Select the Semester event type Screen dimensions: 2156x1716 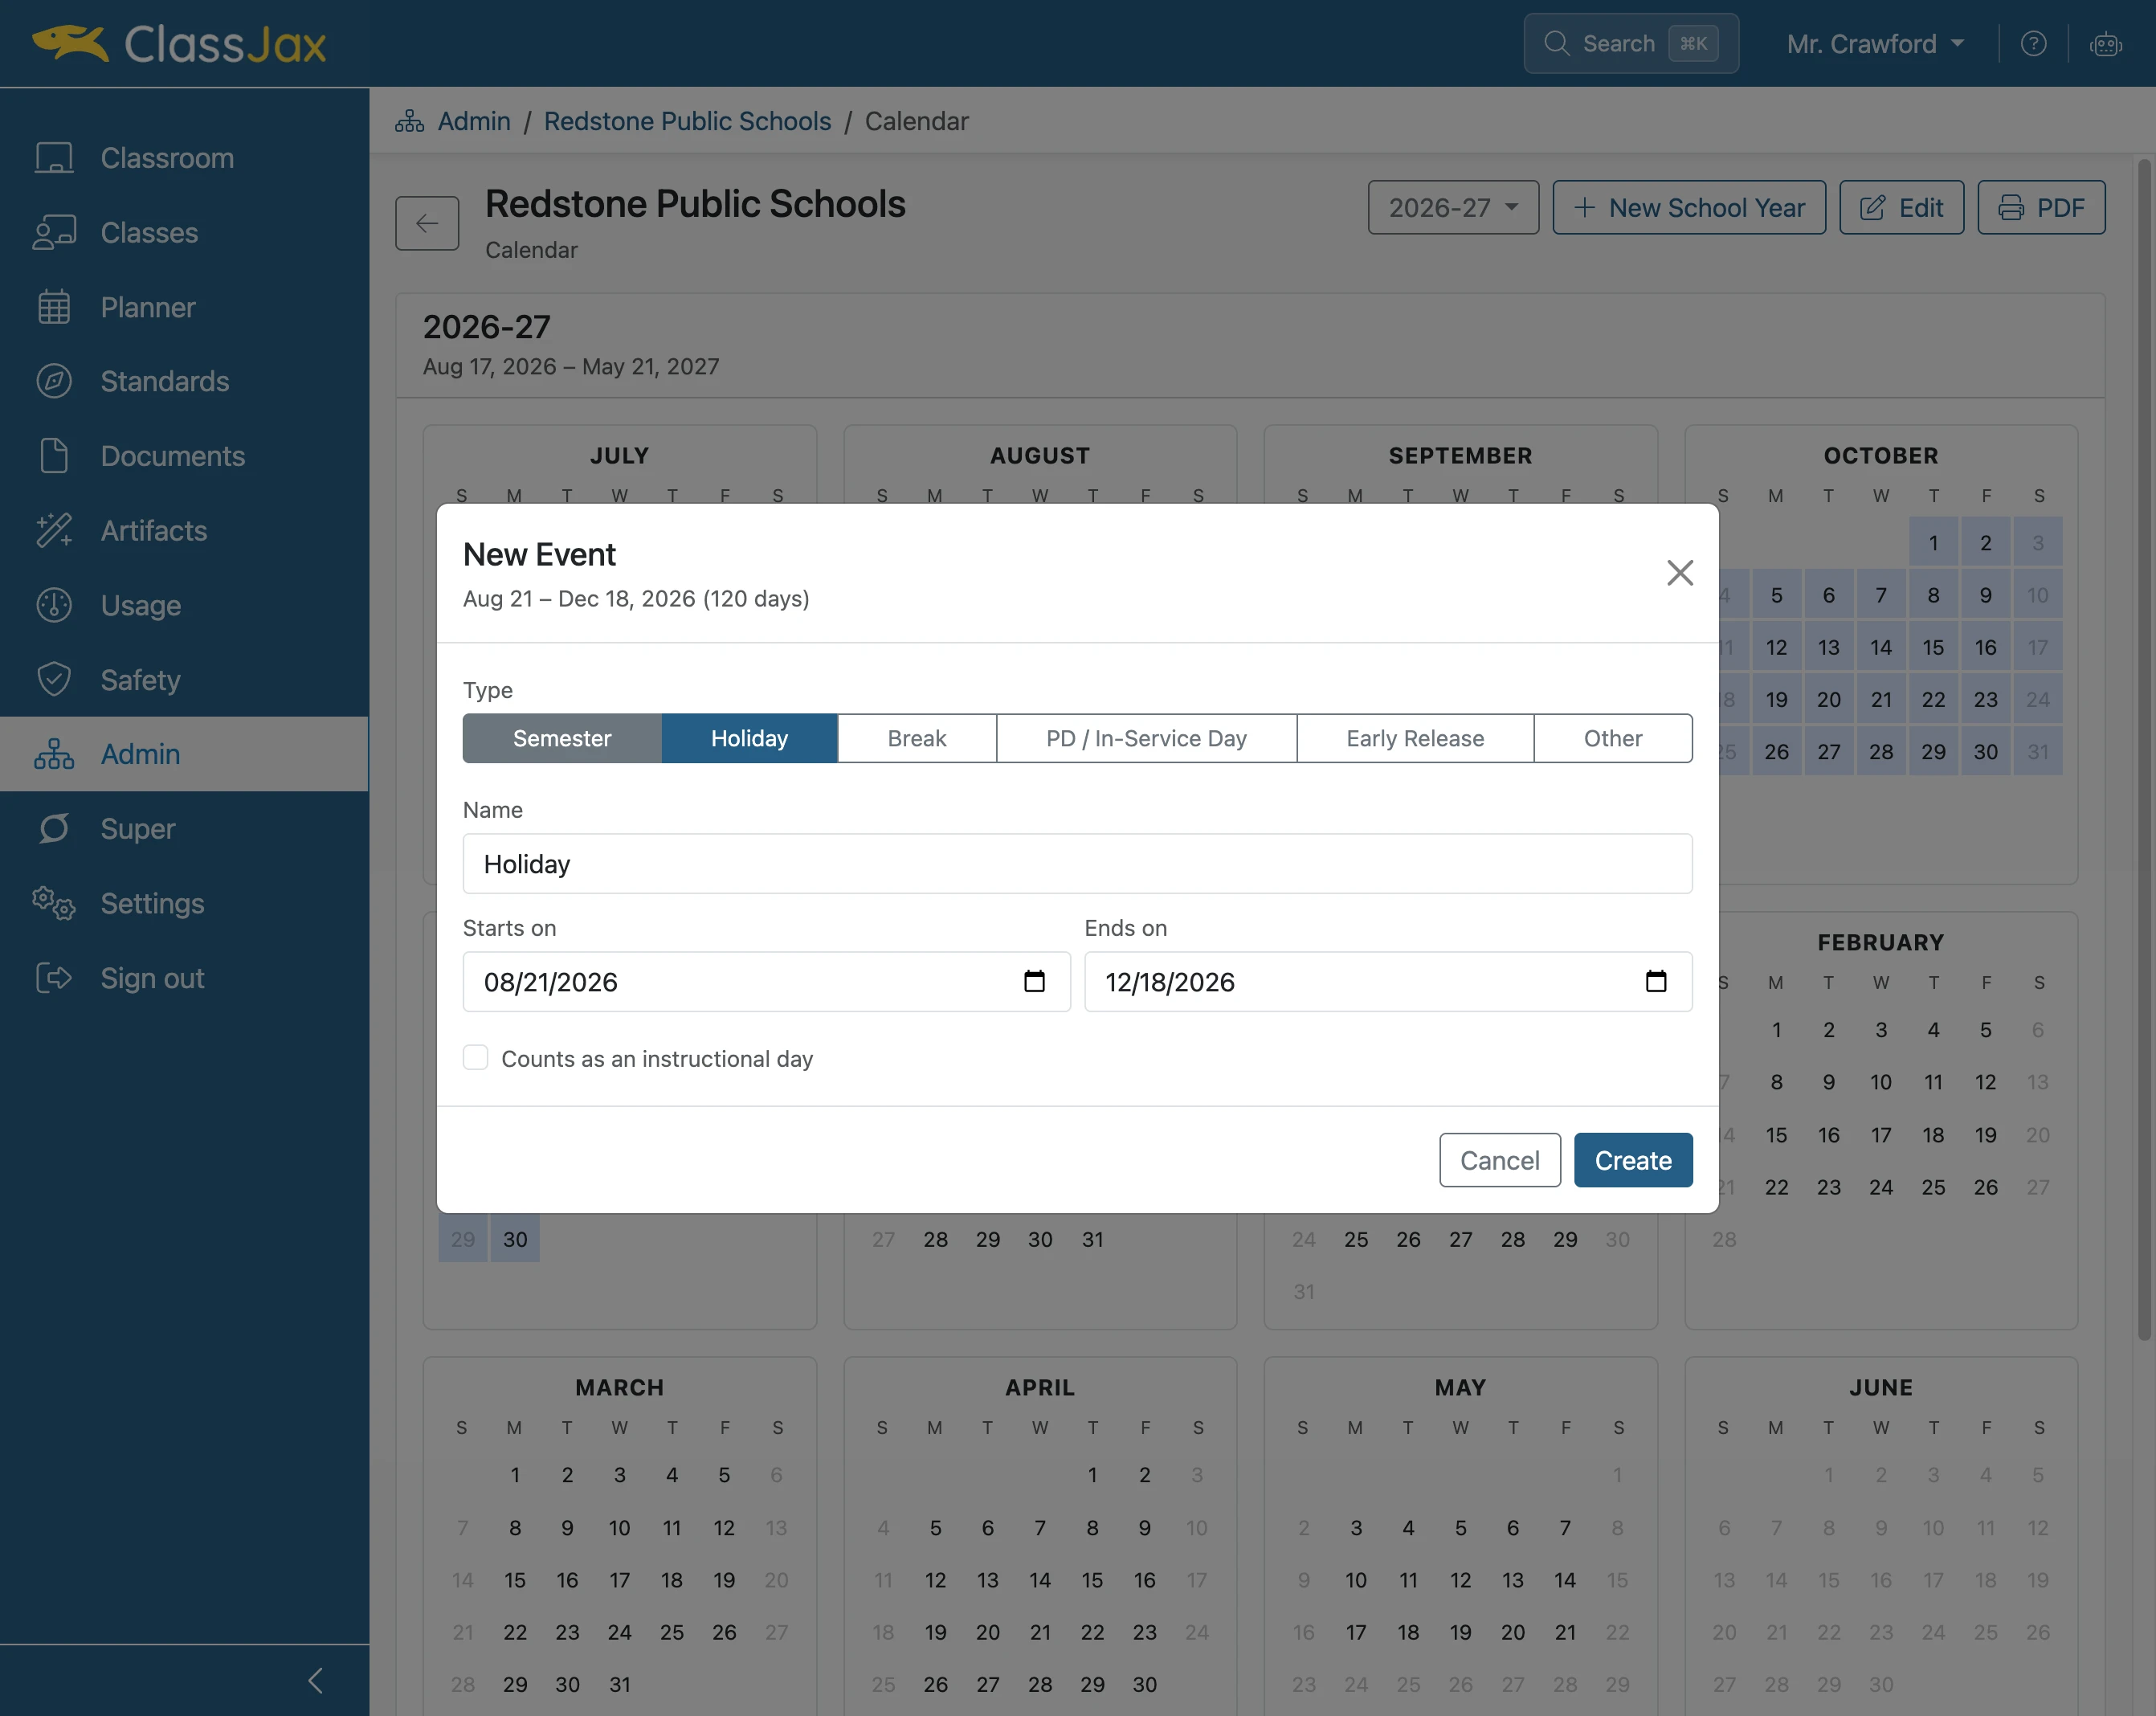coord(562,739)
